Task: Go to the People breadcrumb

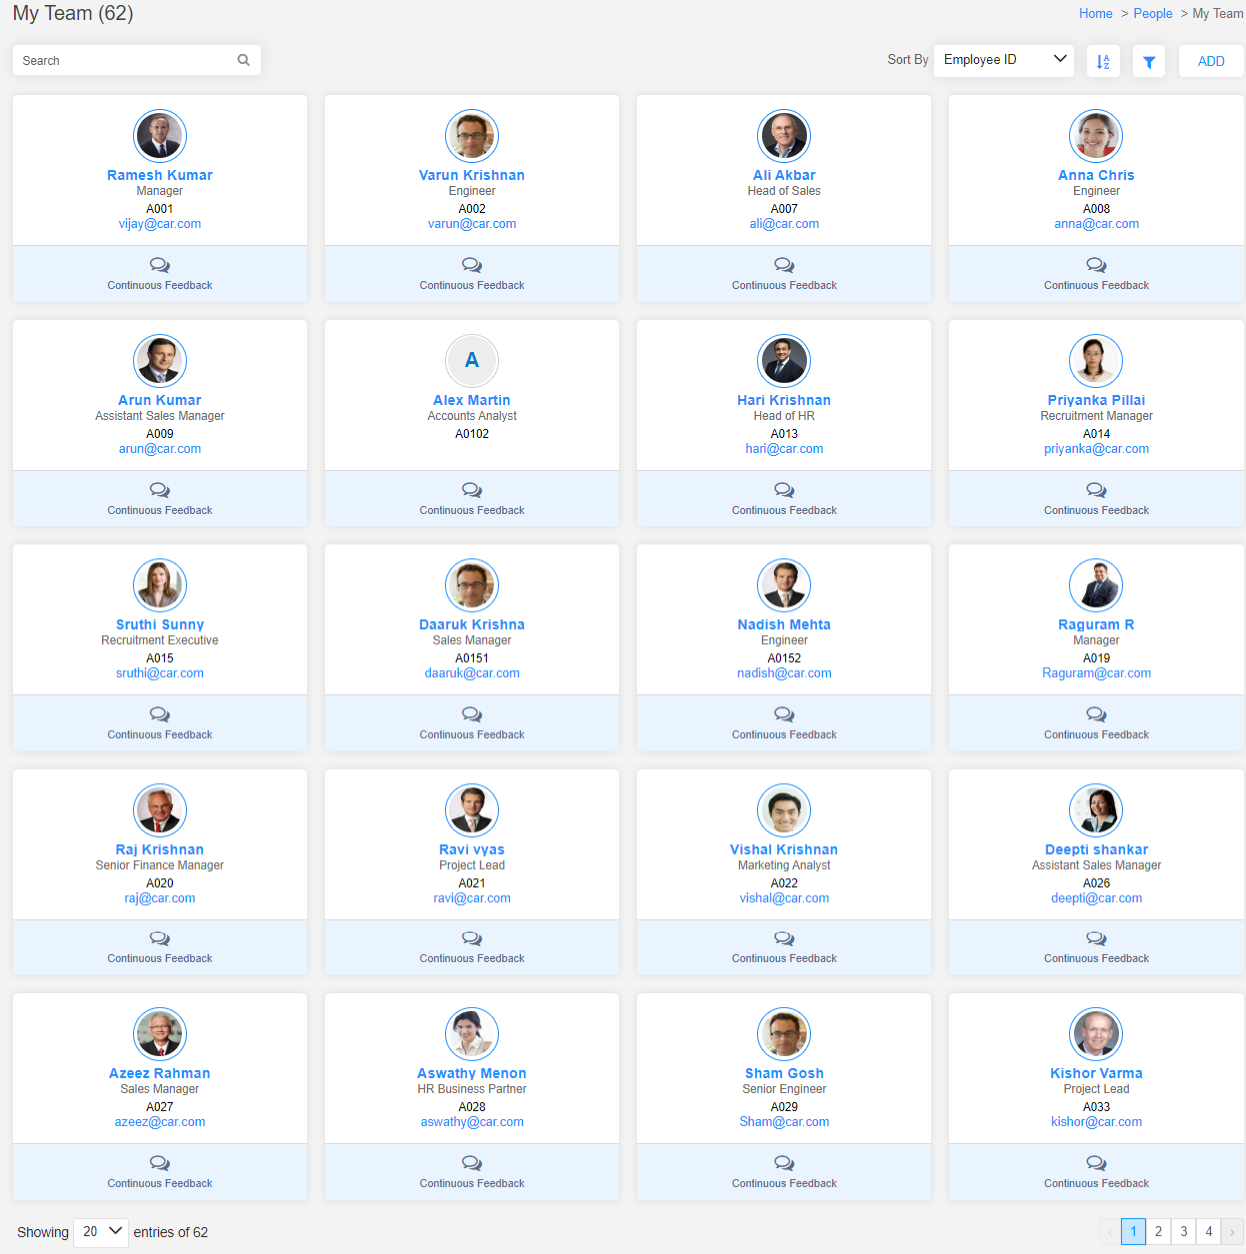Action: [1153, 13]
